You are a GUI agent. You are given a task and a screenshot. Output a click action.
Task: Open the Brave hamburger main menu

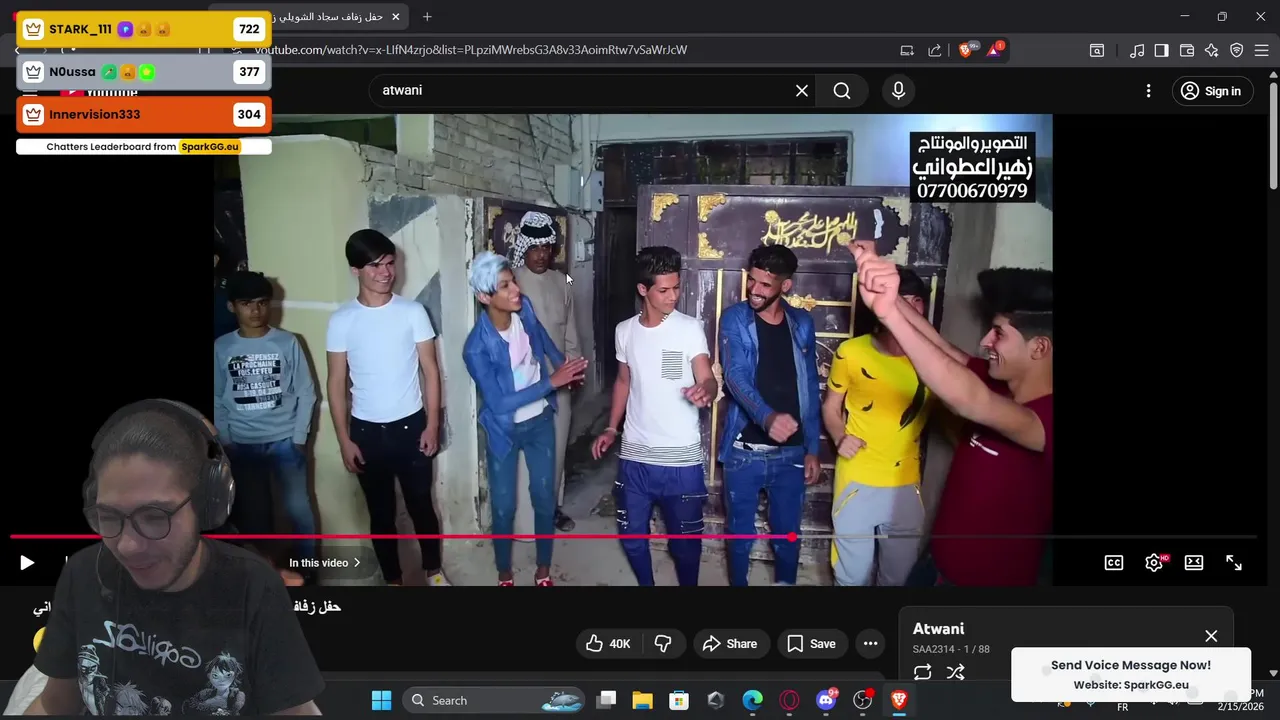point(1261,50)
